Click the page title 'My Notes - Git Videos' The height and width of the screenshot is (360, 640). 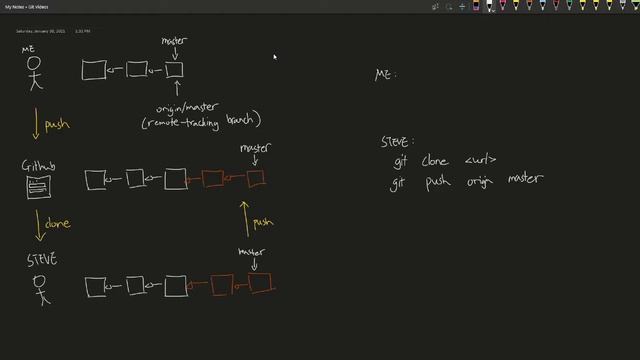27,7
